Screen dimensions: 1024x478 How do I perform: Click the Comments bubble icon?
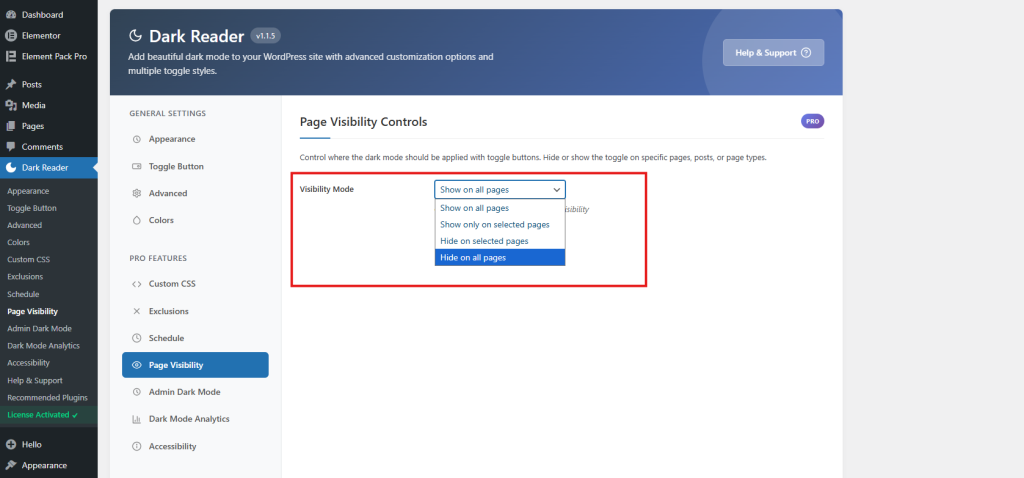click(10, 147)
